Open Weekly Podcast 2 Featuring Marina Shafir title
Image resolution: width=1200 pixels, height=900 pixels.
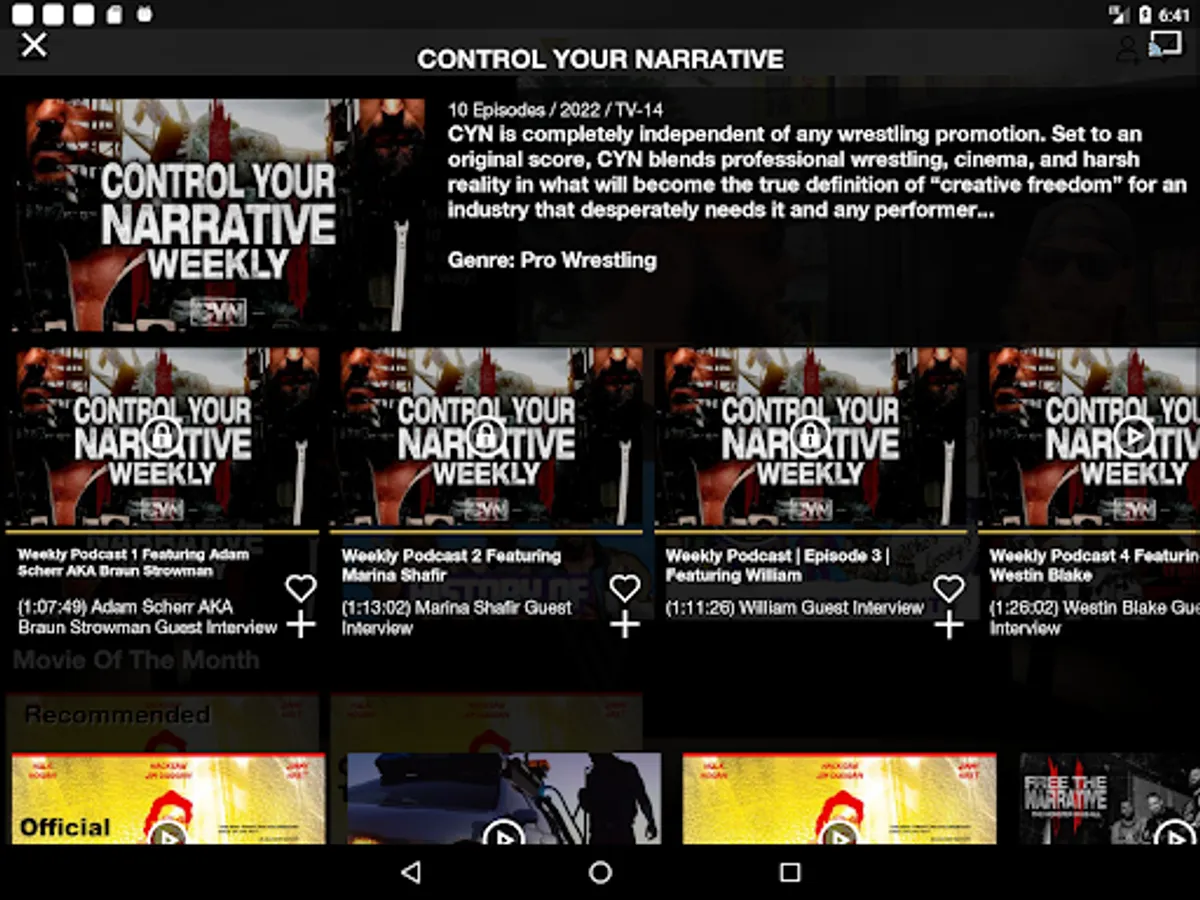point(451,565)
